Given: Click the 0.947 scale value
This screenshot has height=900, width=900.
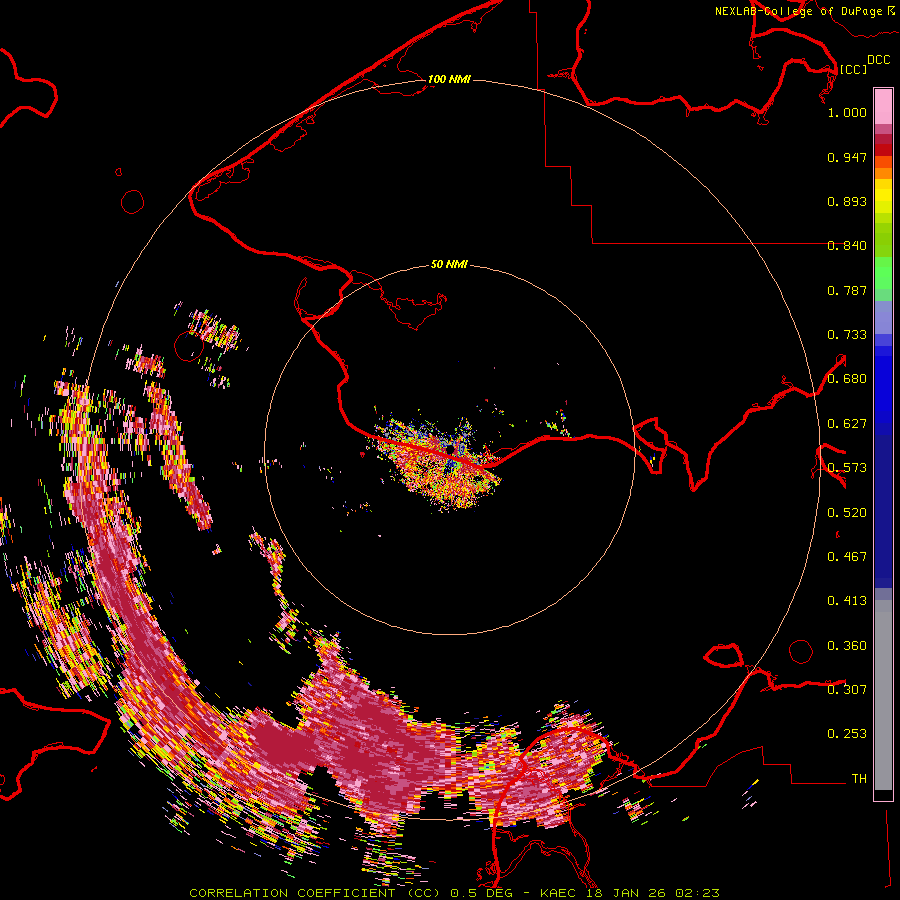Looking at the screenshot, I should point(847,157).
